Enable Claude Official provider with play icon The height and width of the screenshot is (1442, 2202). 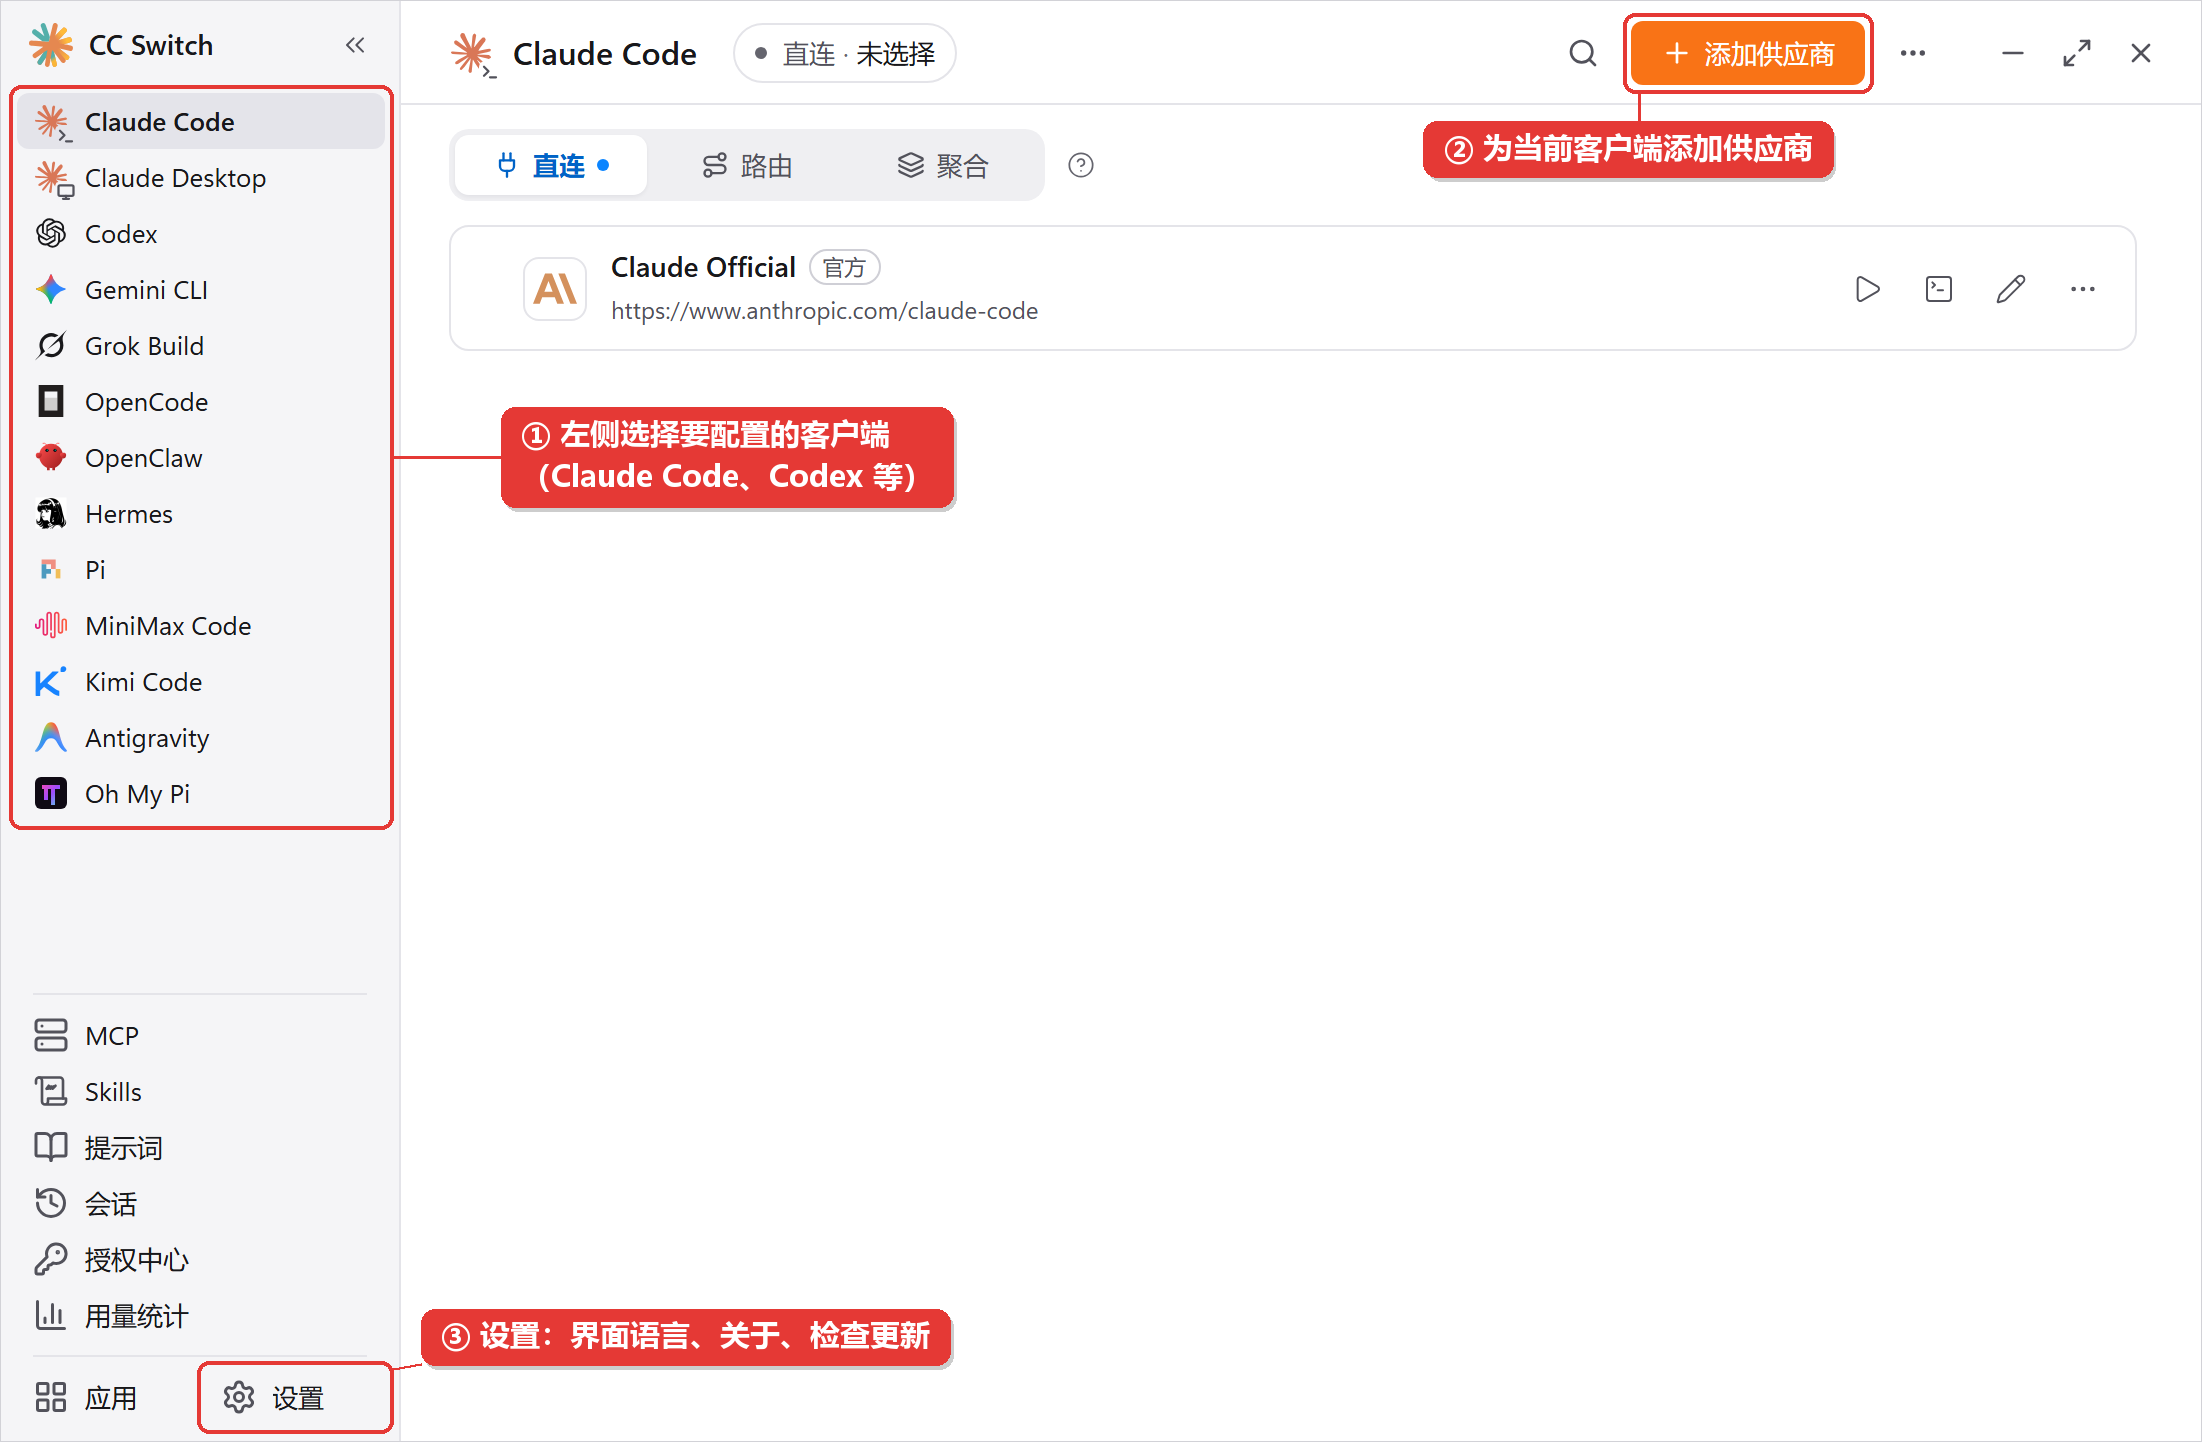click(x=1867, y=289)
